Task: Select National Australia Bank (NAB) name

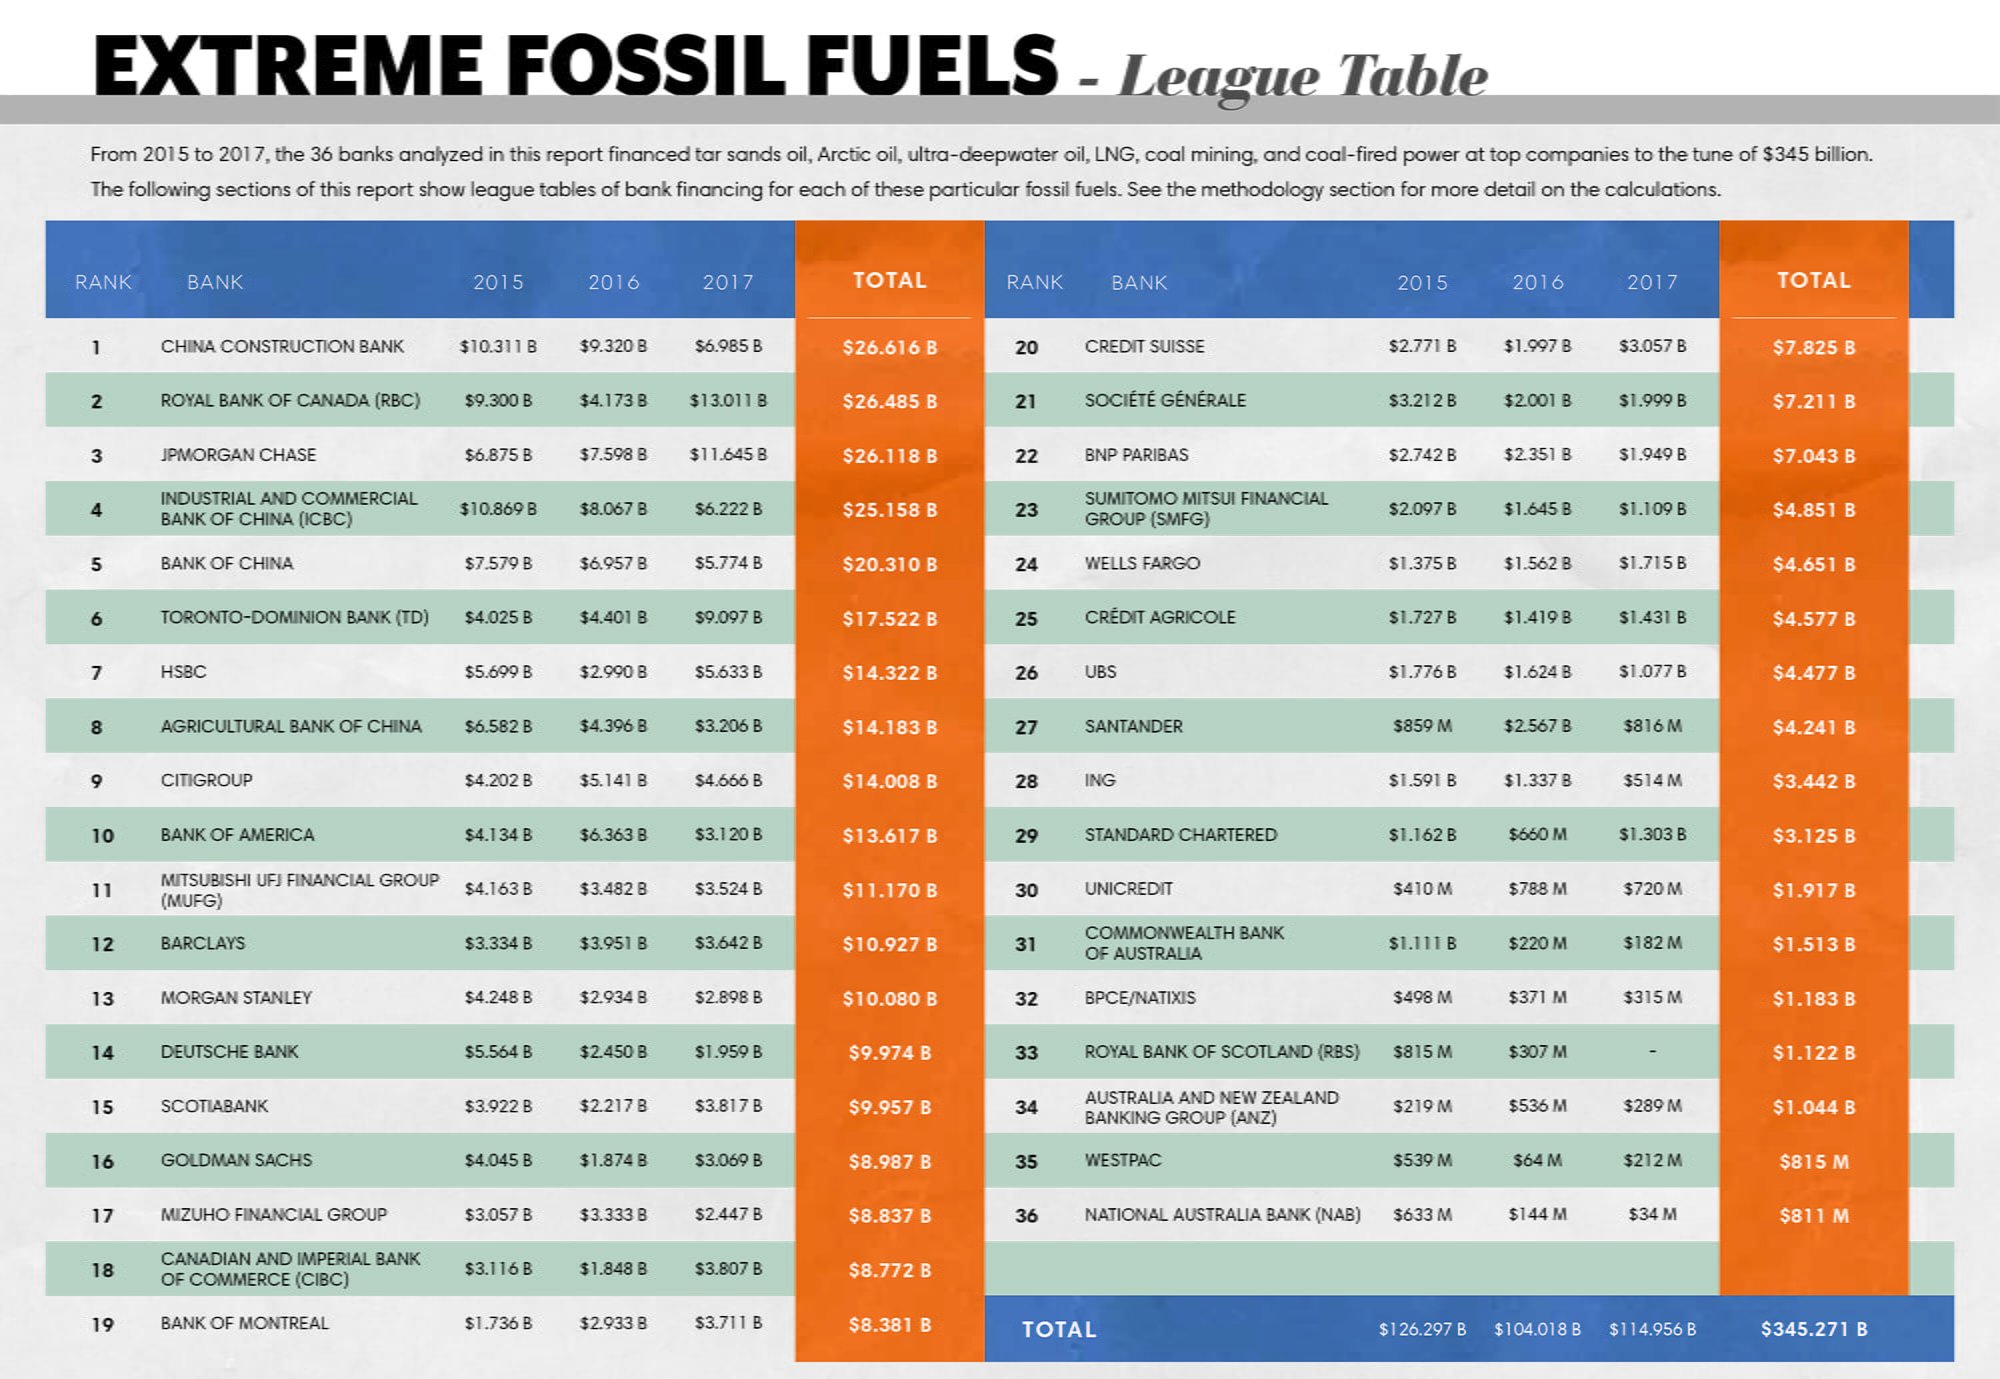Action: coord(1222,1214)
